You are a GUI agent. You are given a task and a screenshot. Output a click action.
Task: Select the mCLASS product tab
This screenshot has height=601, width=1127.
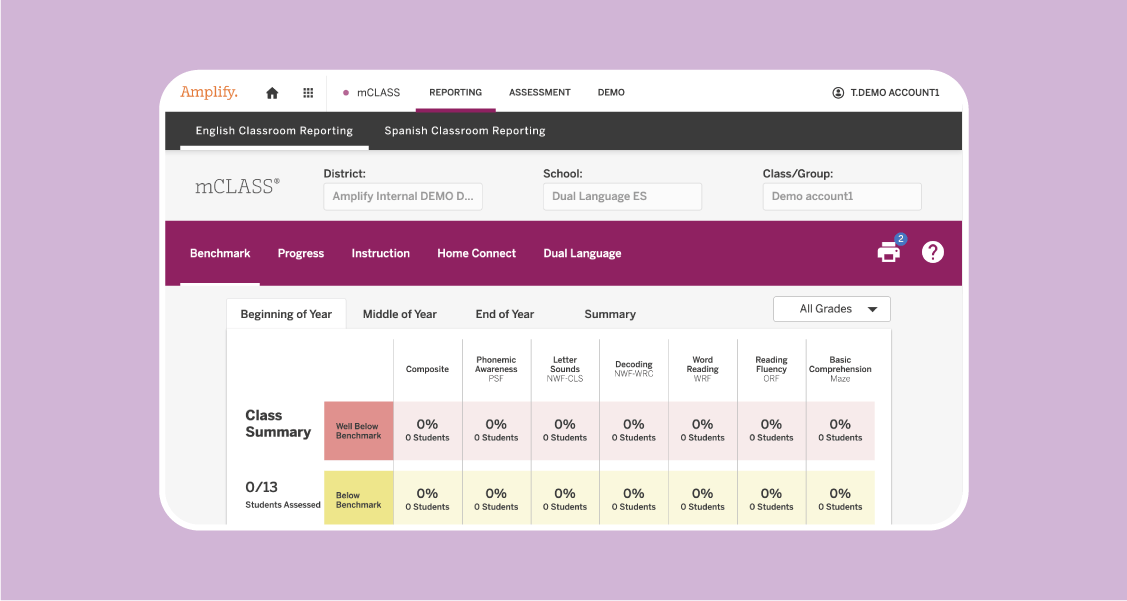tap(372, 93)
